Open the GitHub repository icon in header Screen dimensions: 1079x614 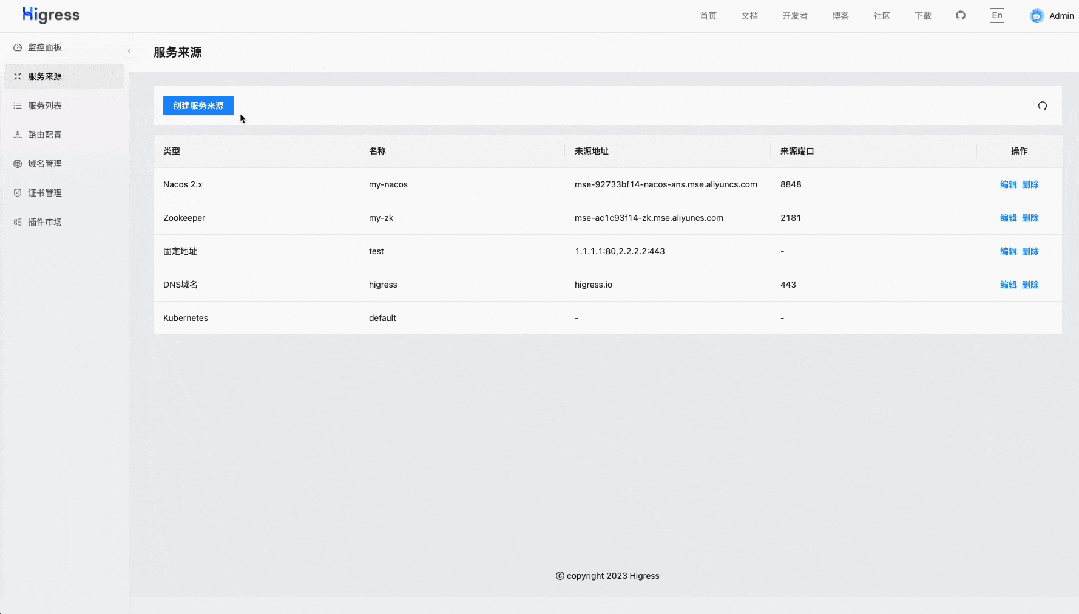click(960, 15)
